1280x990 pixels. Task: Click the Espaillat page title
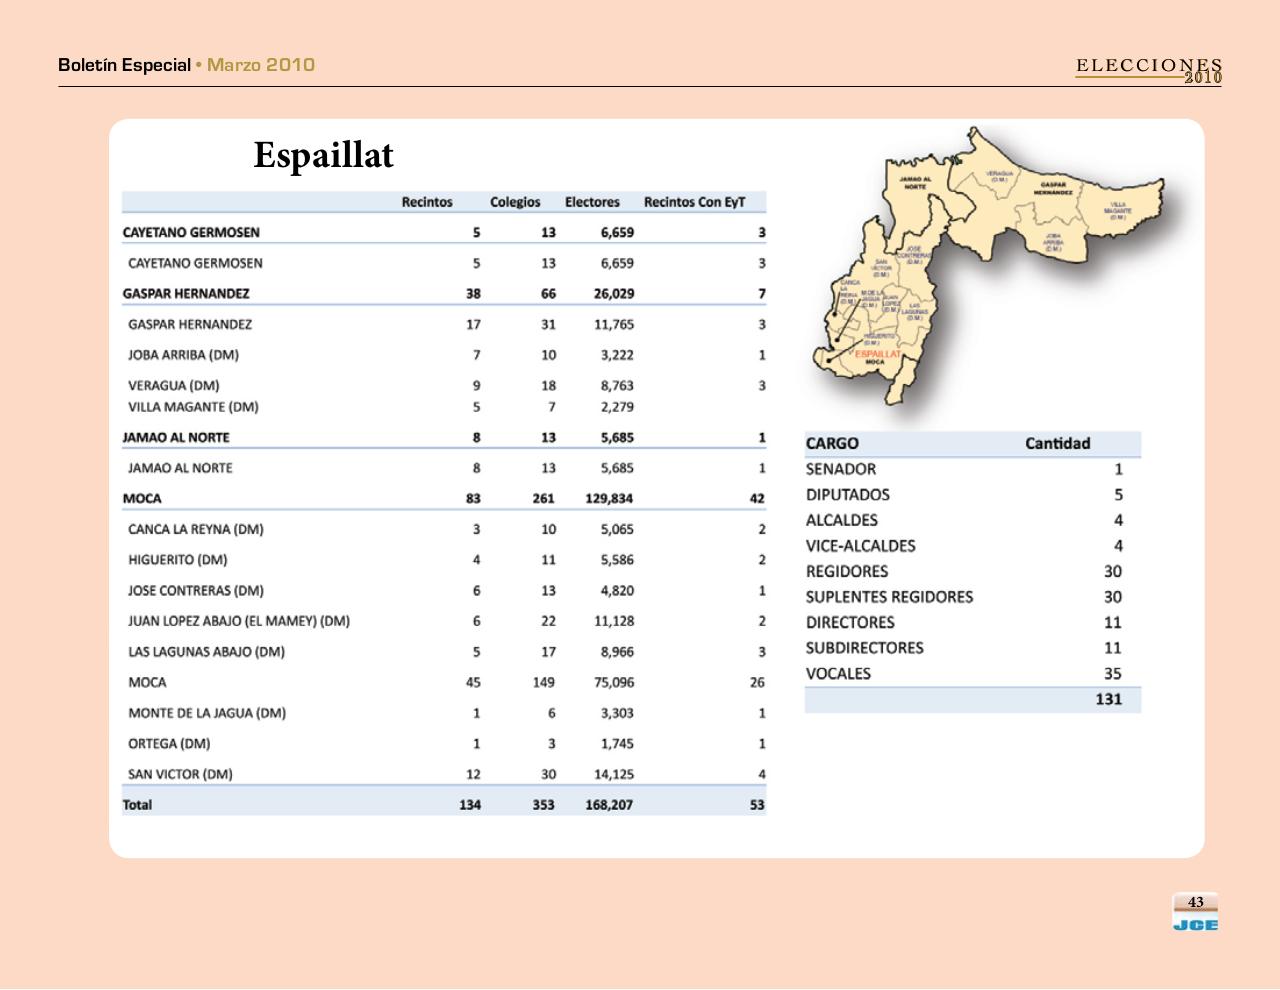324,155
